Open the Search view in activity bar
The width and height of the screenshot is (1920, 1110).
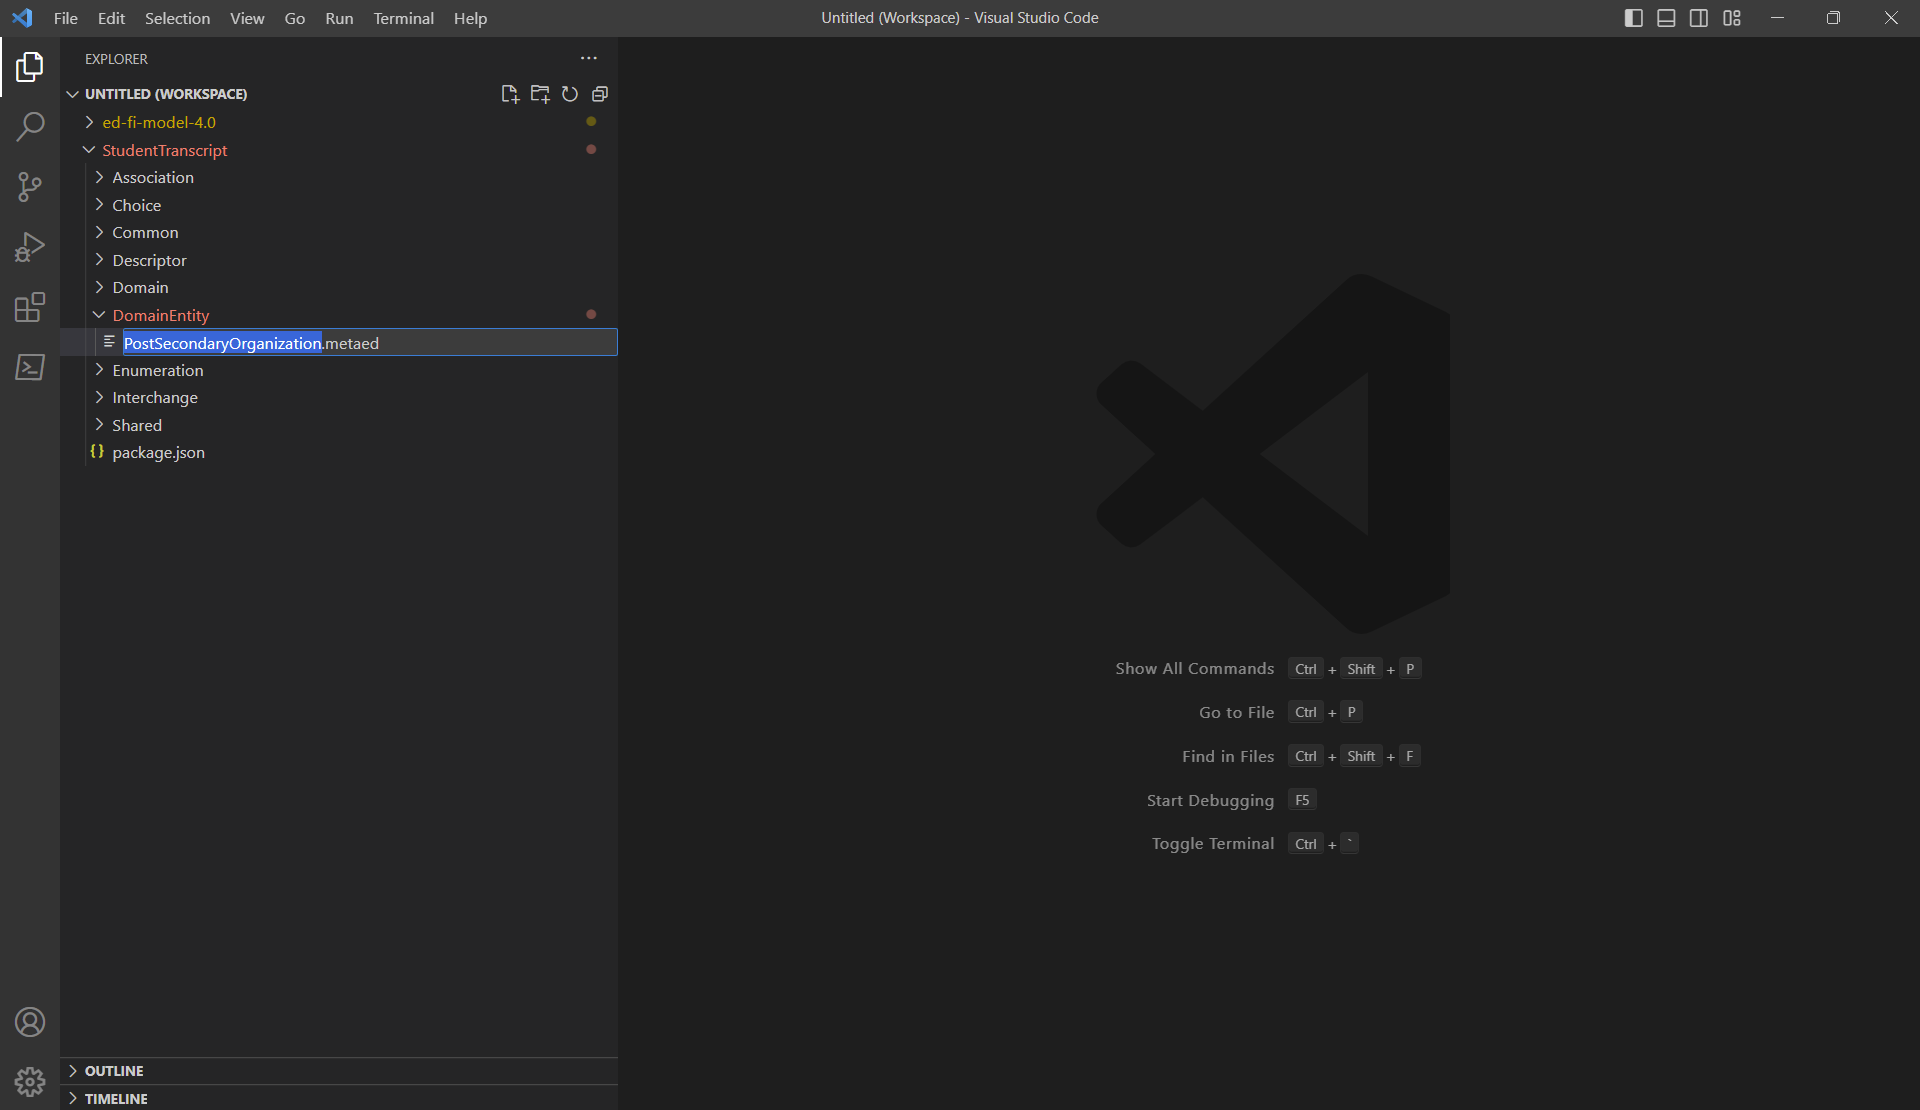pos(30,127)
